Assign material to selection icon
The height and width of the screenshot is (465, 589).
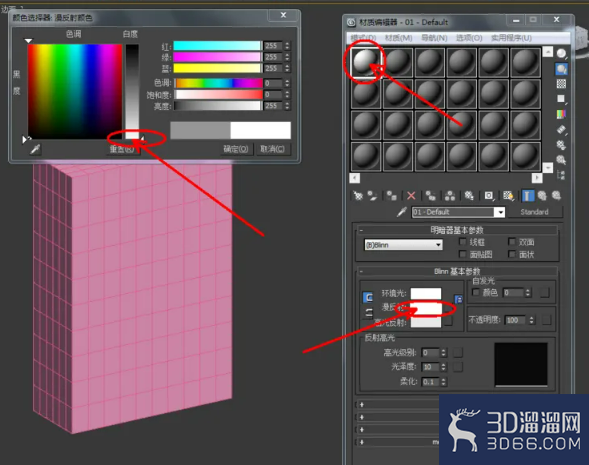(x=392, y=196)
